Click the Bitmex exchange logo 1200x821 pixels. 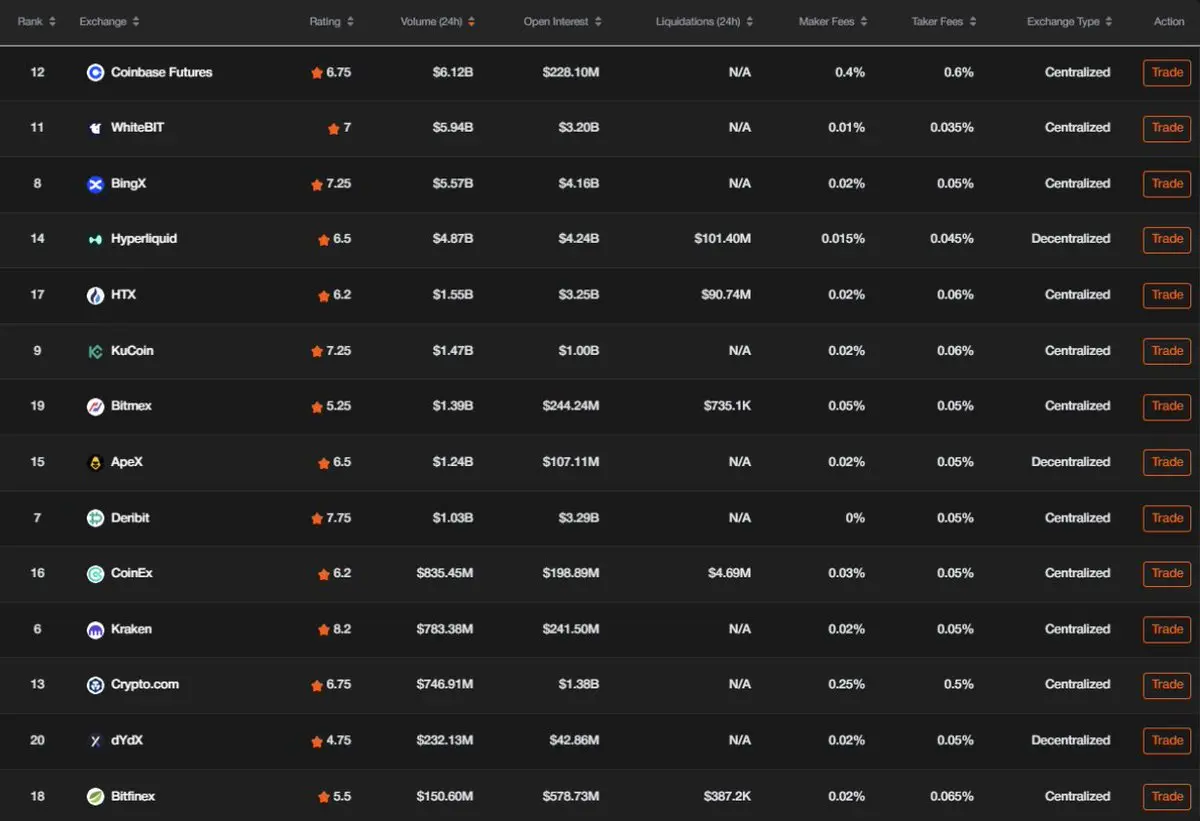pos(95,406)
